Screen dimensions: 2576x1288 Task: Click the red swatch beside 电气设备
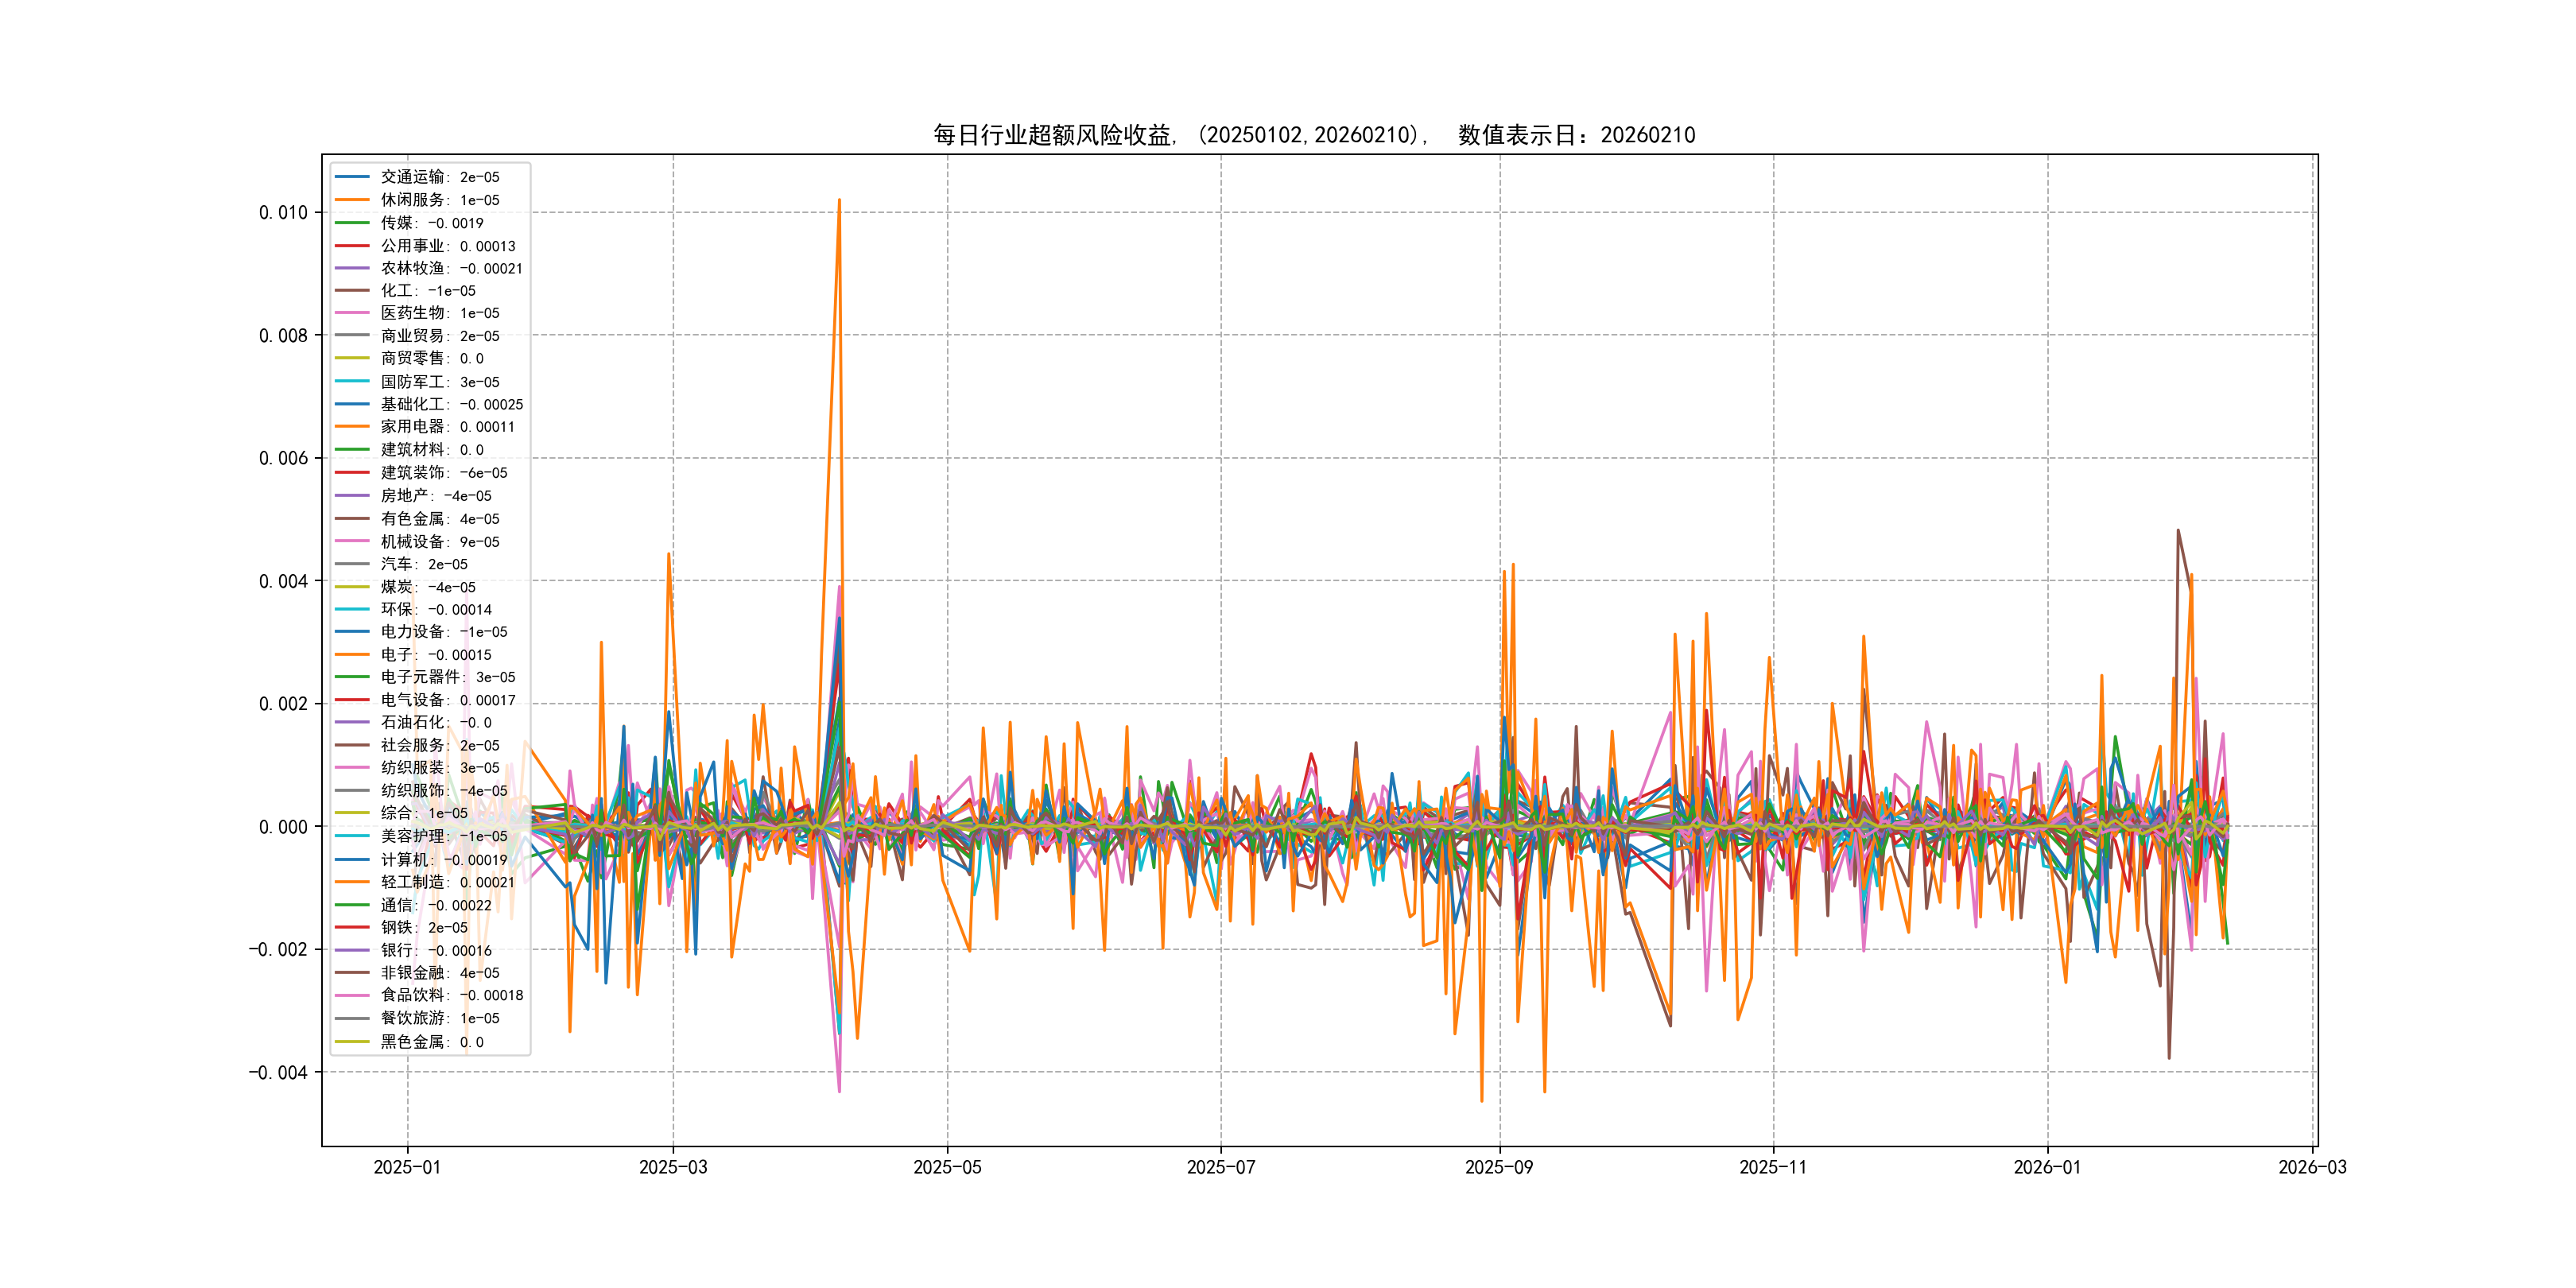[352, 700]
